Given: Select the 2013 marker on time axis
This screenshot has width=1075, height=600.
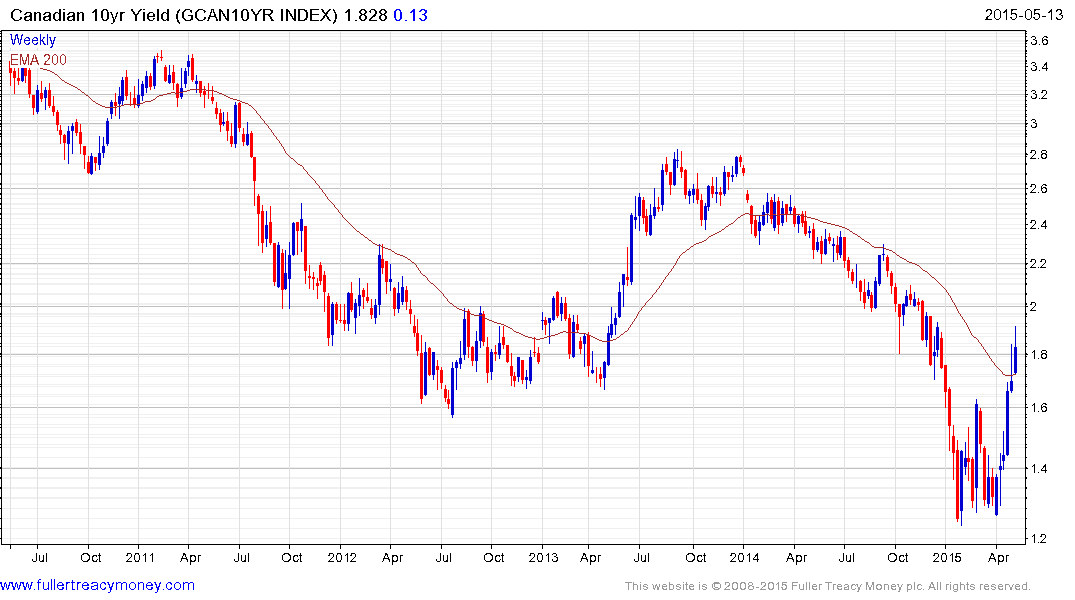Looking at the screenshot, I should click(542, 555).
